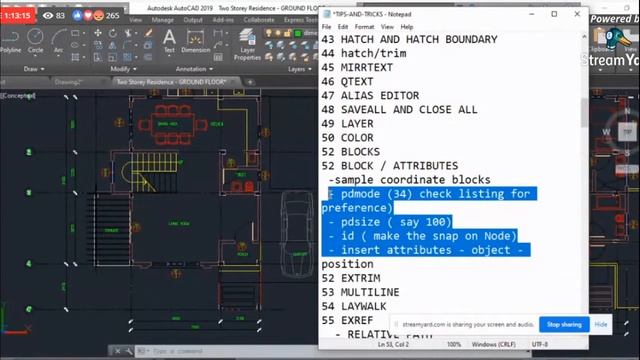Switch to the Add-ins ribbon tab

click(x=223, y=20)
